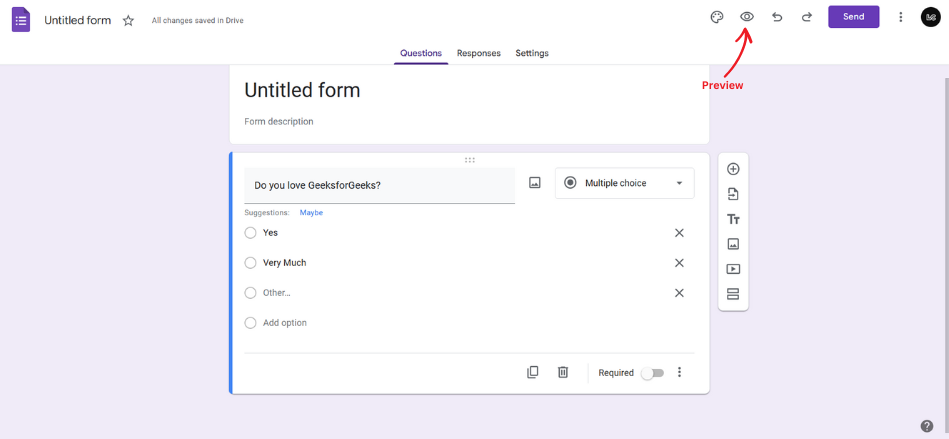Toggle the Required switch on
This screenshot has height=439, width=949.
(652, 373)
